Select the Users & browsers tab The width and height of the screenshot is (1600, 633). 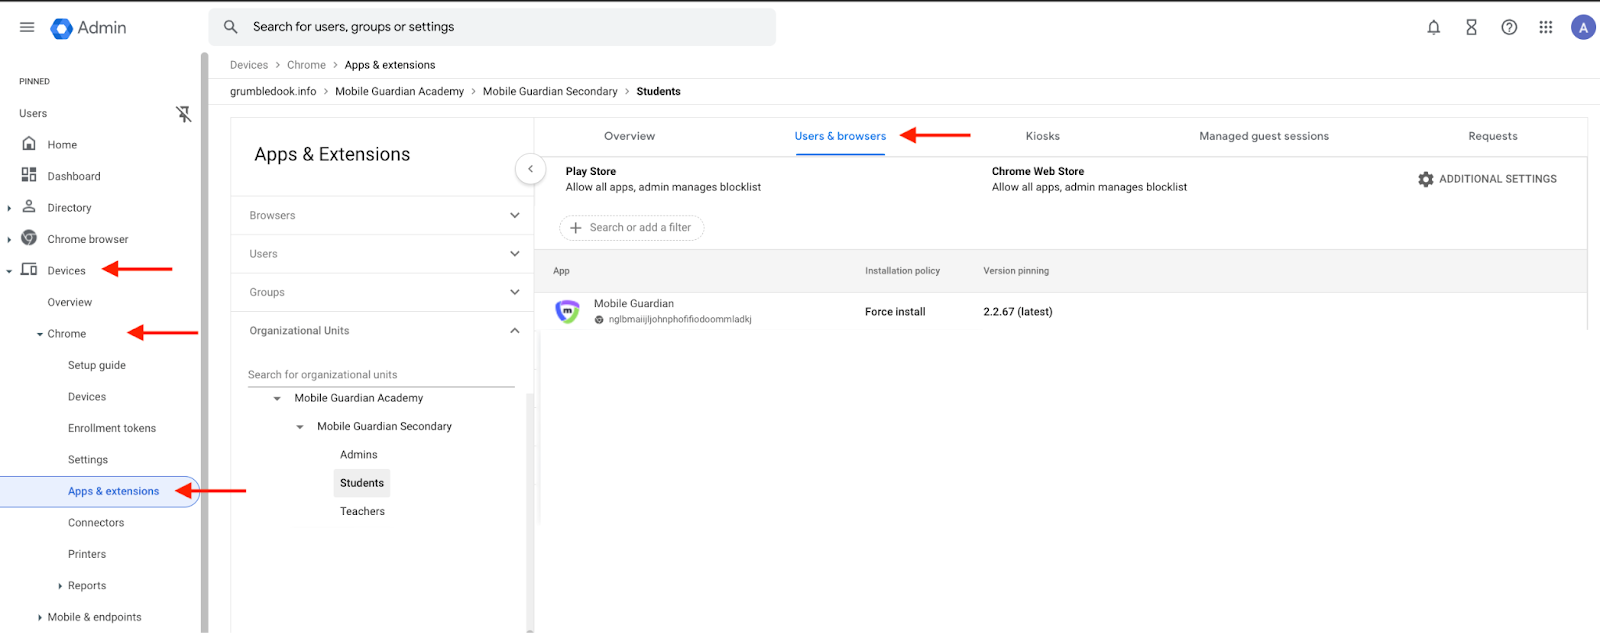point(840,136)
